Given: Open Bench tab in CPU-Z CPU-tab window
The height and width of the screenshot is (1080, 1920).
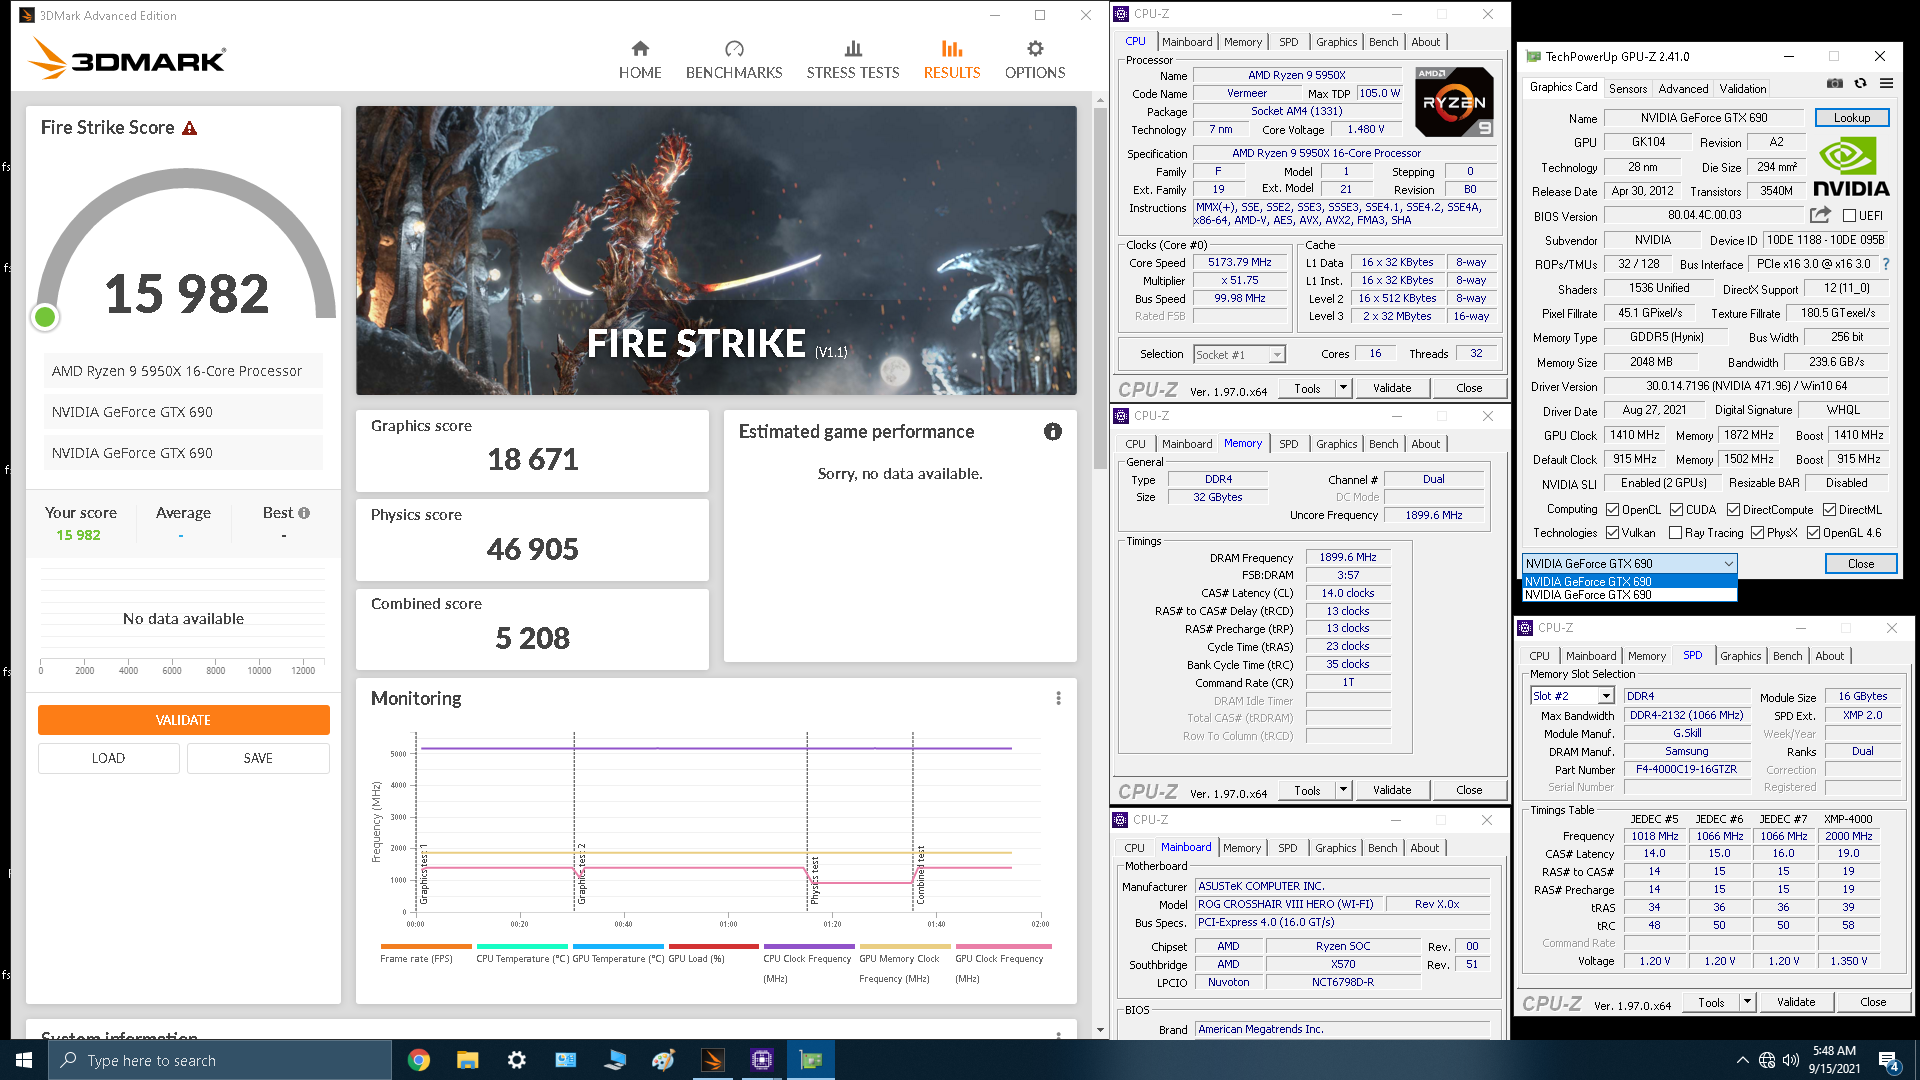Looking at the screenshot, I should click(x=1383, y=42).
